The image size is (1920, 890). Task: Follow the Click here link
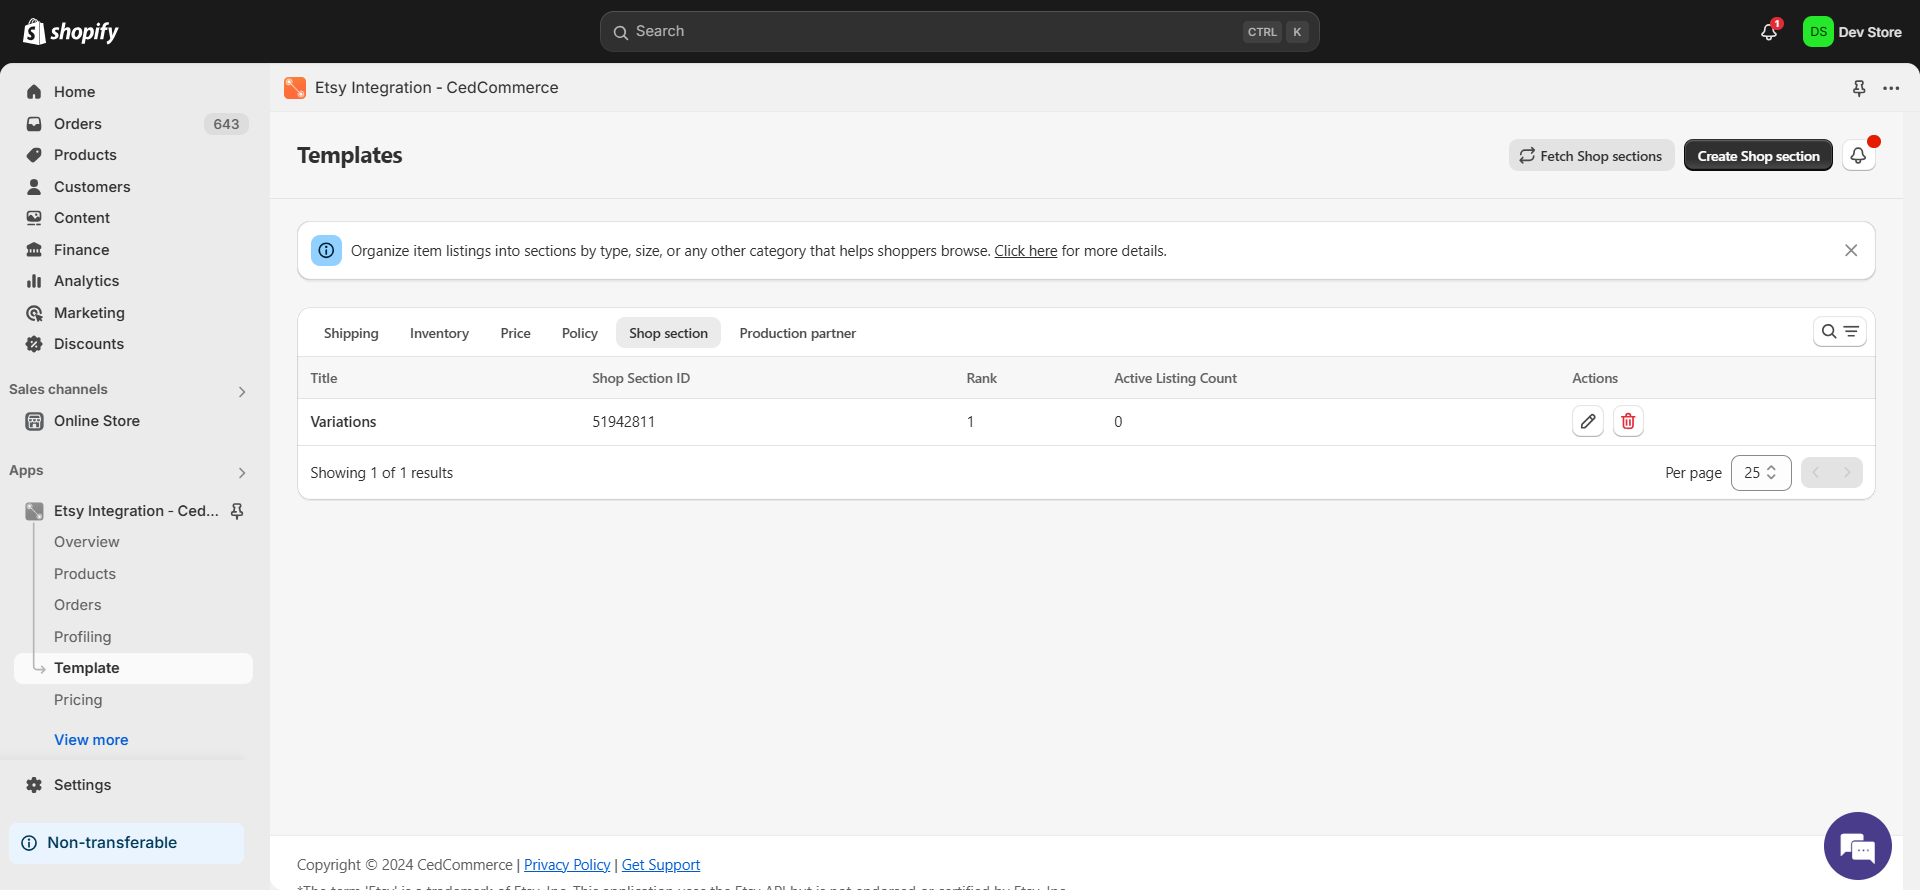1025,251
